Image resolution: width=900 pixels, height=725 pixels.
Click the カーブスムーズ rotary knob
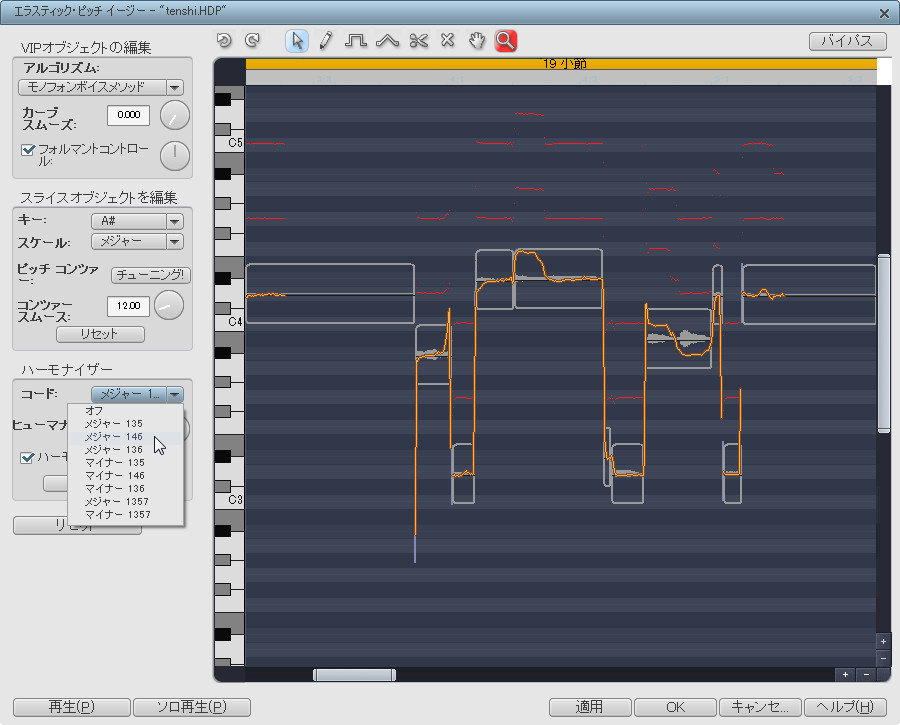click(x=174, y=115)
